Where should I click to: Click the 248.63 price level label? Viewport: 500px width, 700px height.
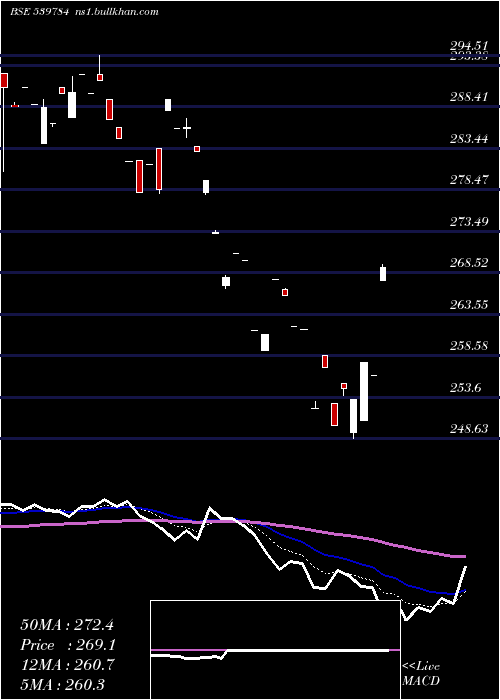tap(469, 429)
